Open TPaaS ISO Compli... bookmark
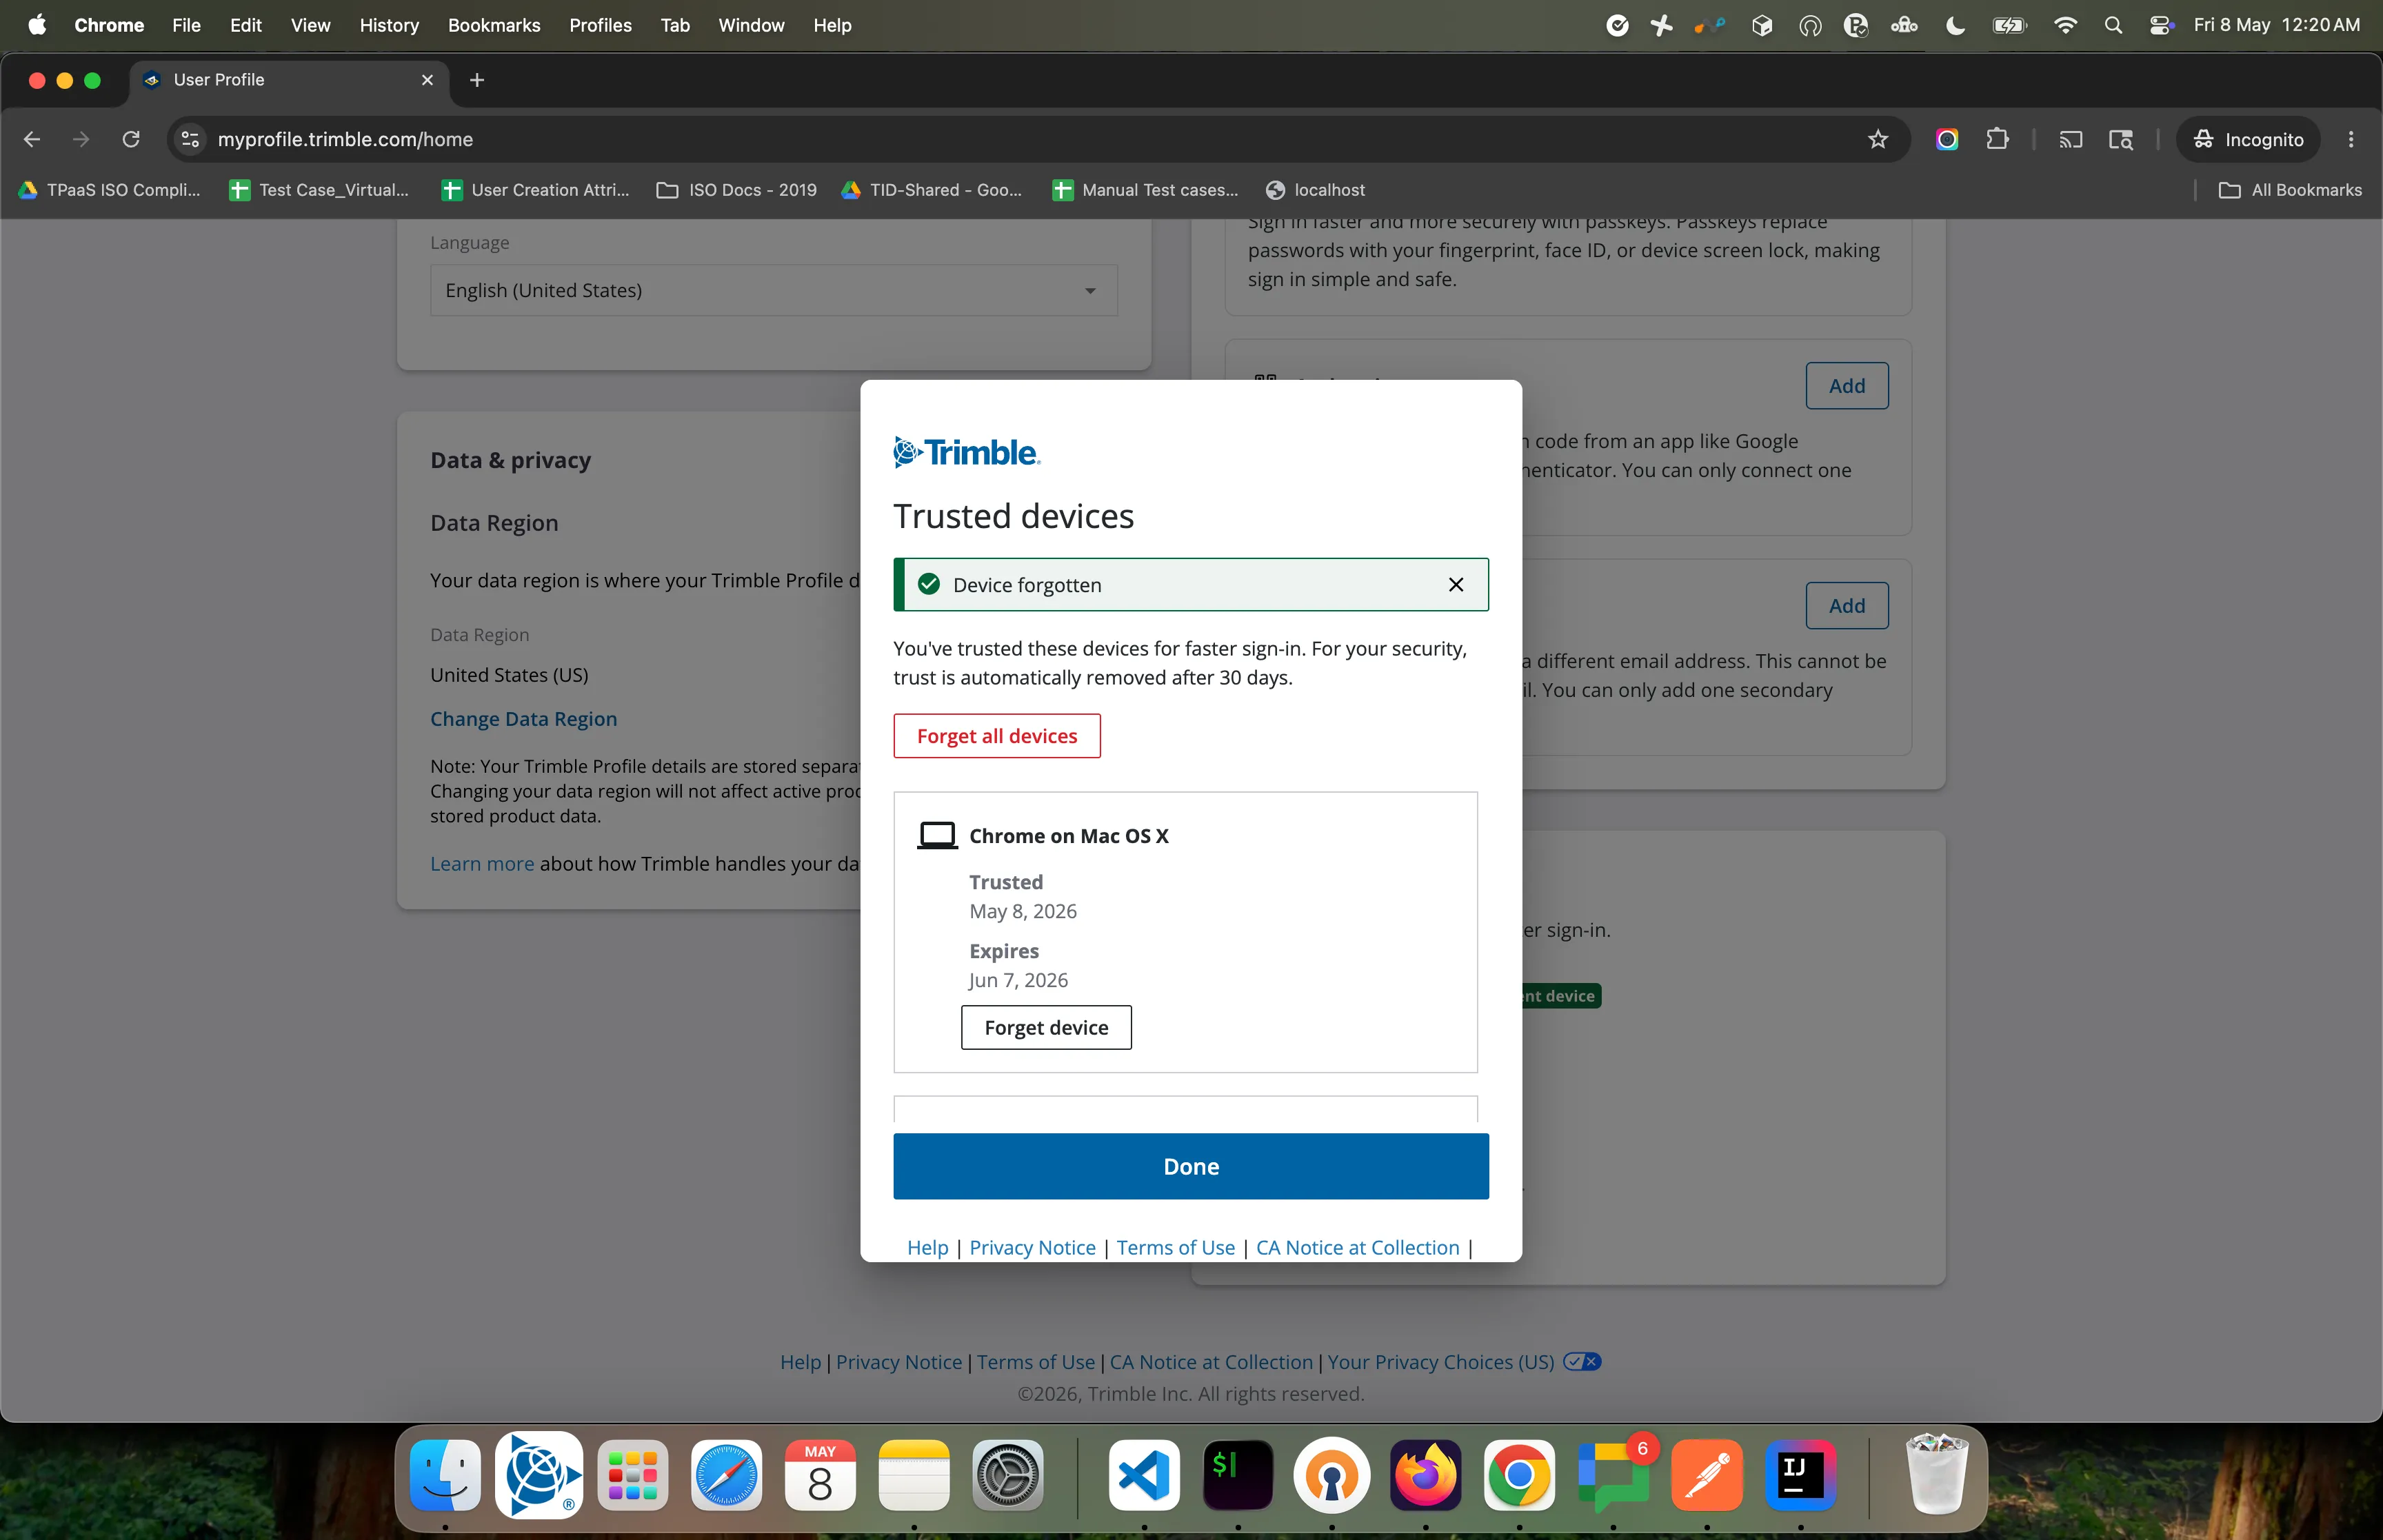2383x1540 pixels. (110, 190)
